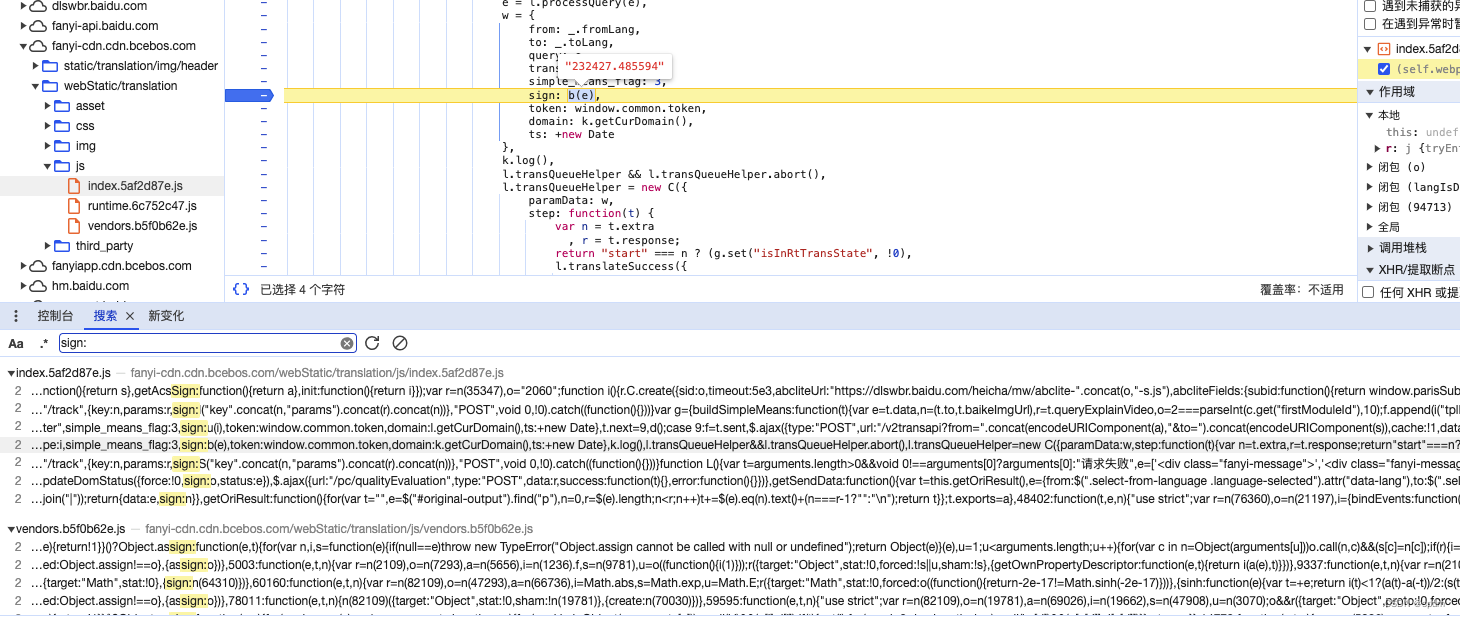
Task: Open the search result containing pdateDomStatus
Action: coord(730,480)
